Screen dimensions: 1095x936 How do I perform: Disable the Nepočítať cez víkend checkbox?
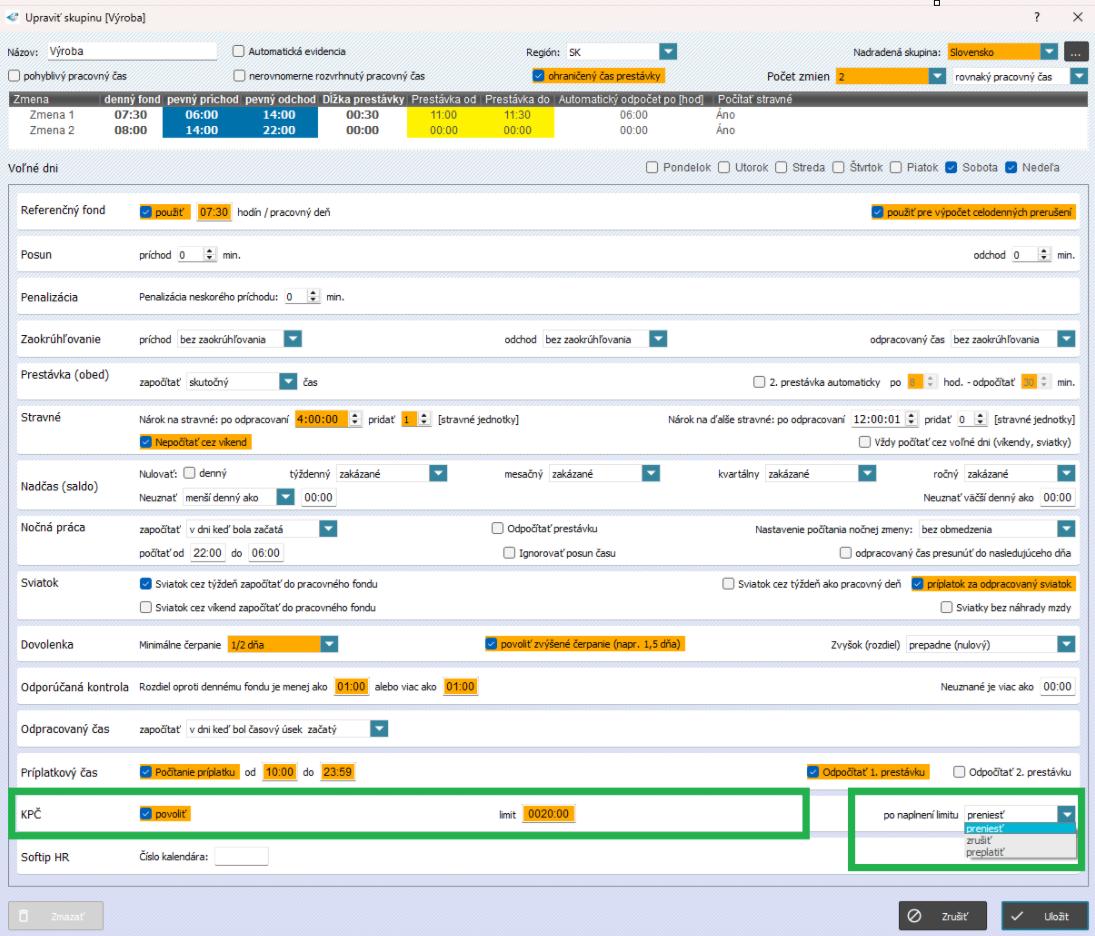146,441
